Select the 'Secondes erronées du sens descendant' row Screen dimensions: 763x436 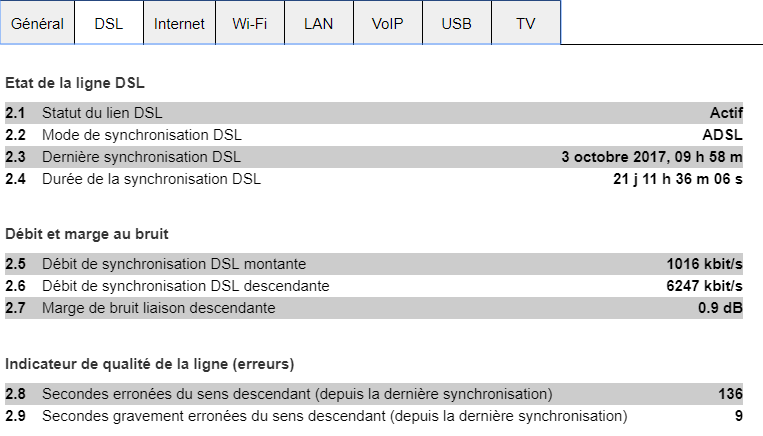374,393
